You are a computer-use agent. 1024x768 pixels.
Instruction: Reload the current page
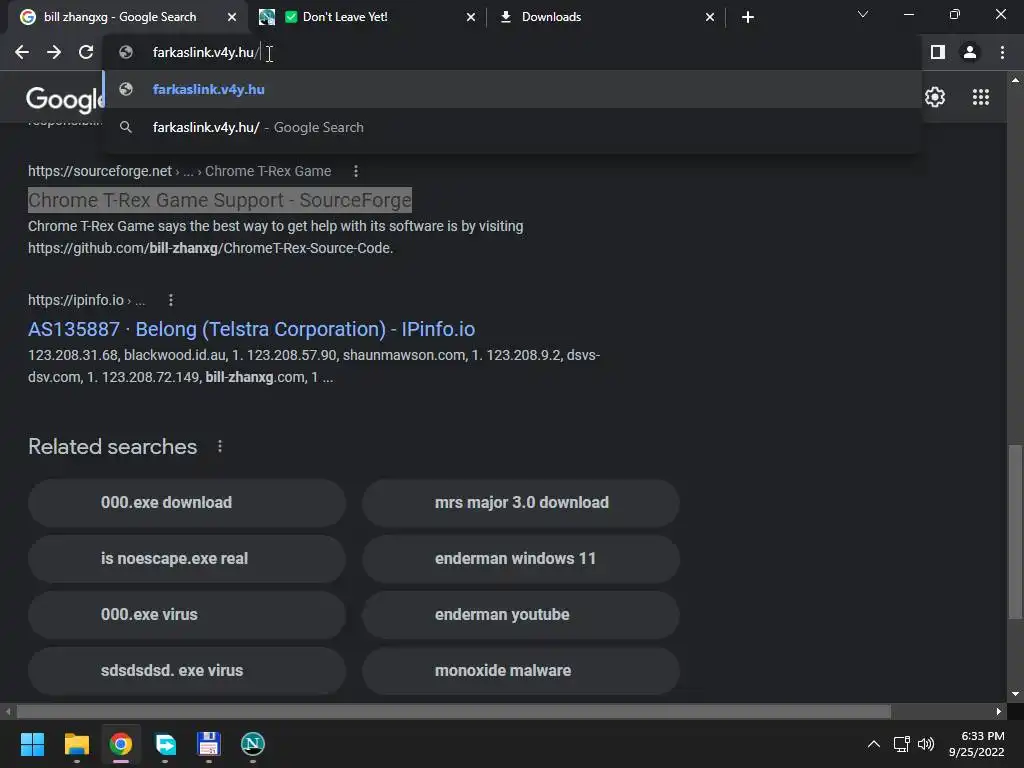86,52
